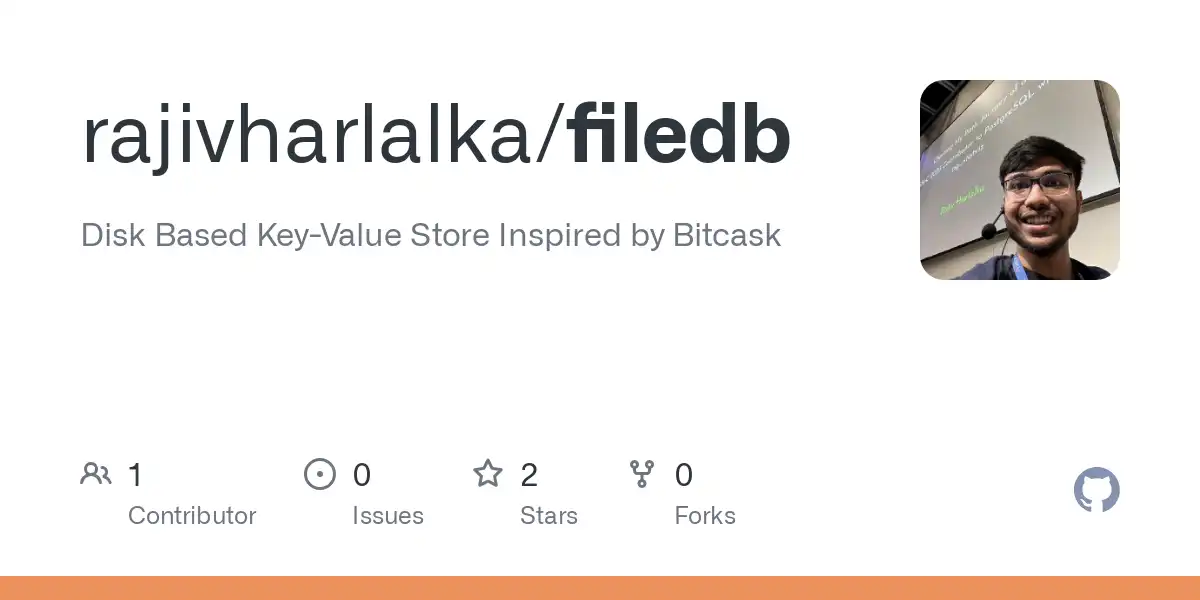Click the contributor count number 1
Viewport: 1200px width, 600px height.
click(135, 475)
